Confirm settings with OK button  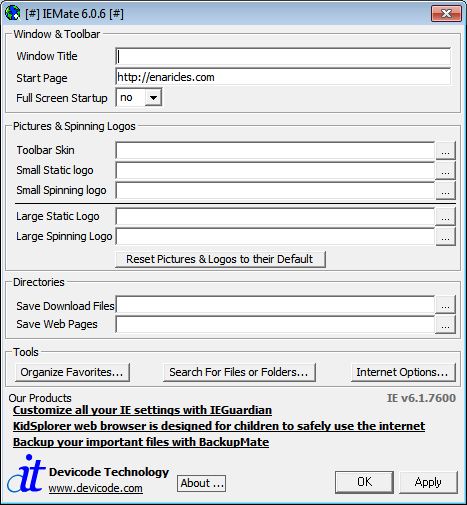364,482
